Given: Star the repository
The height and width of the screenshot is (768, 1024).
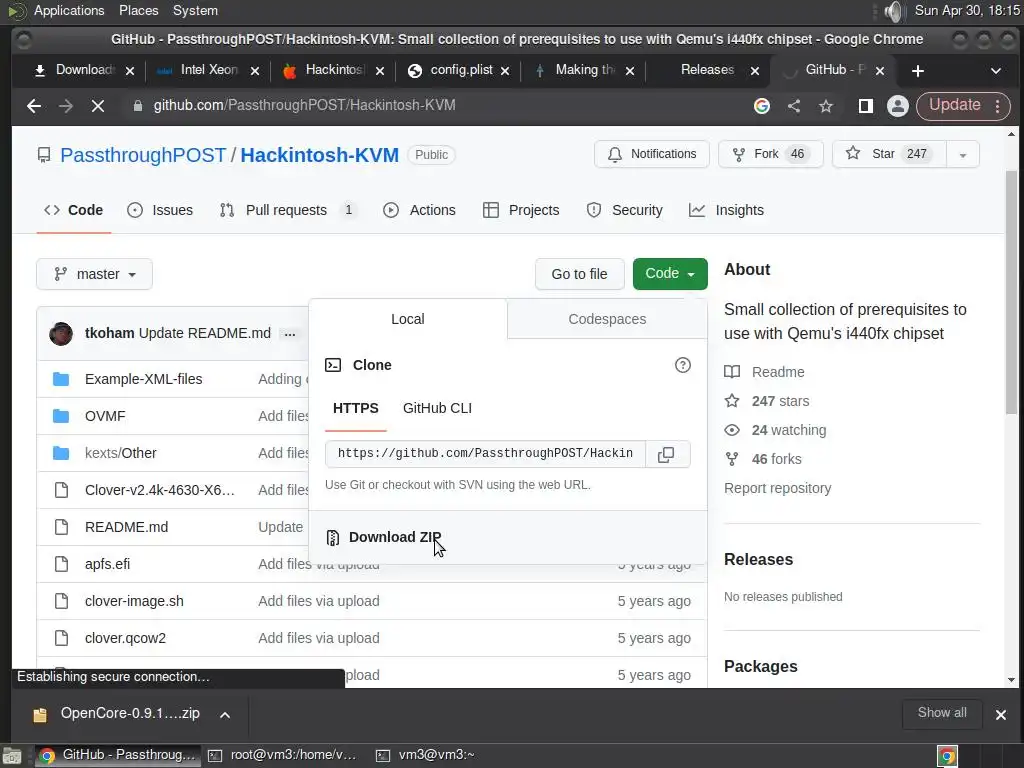Looking at the screenshot, I should coord(889,155).
